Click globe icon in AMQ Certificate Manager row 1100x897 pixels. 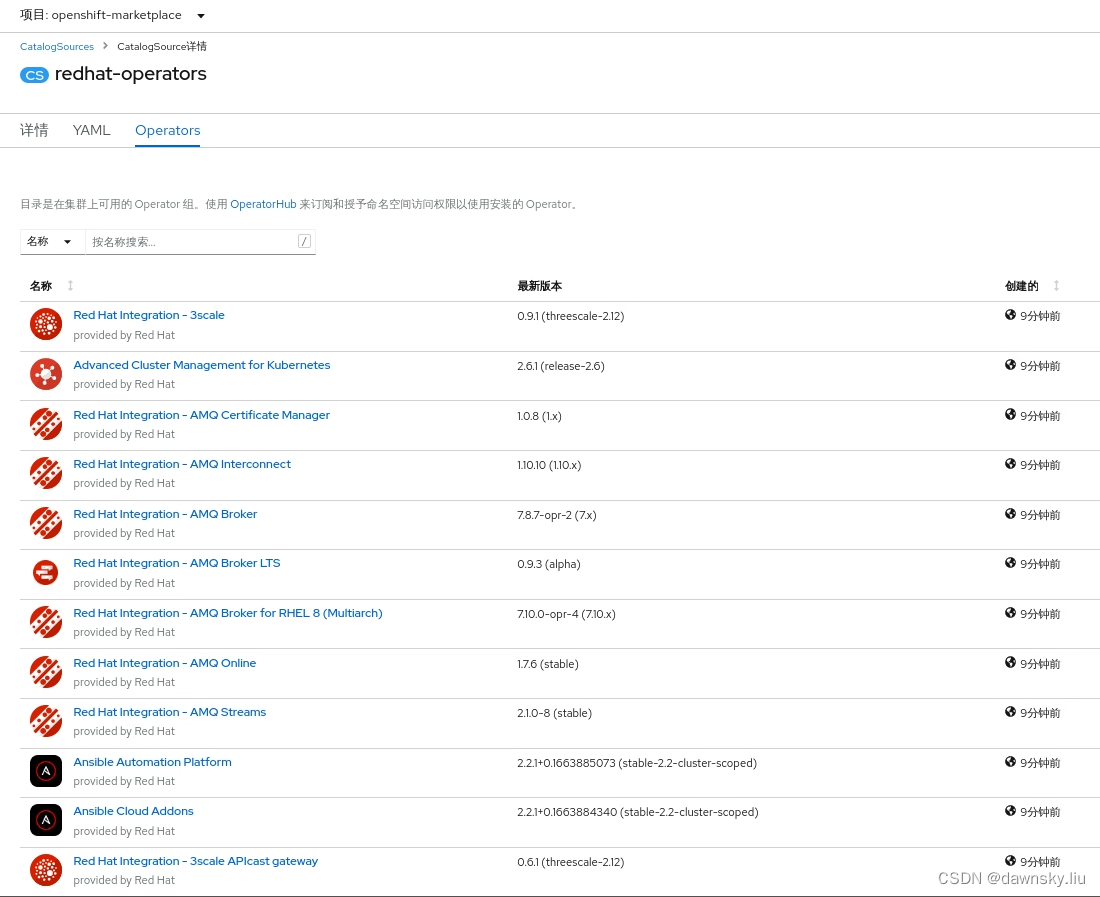pyautogui.click(x=1010, y=414)
